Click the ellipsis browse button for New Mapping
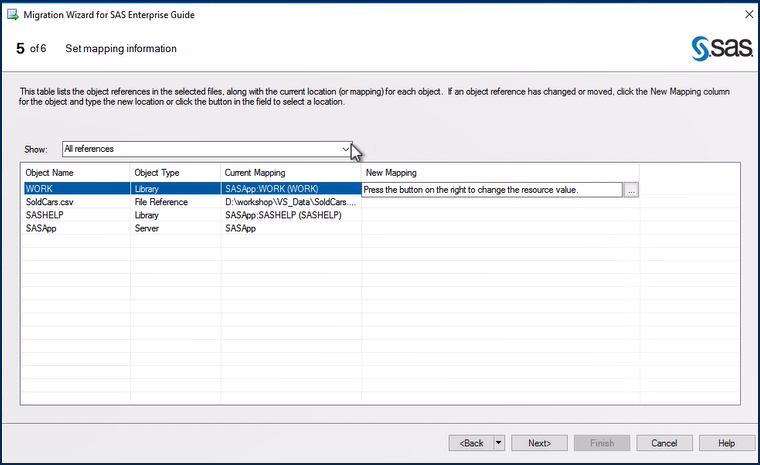 pos(631,189)
